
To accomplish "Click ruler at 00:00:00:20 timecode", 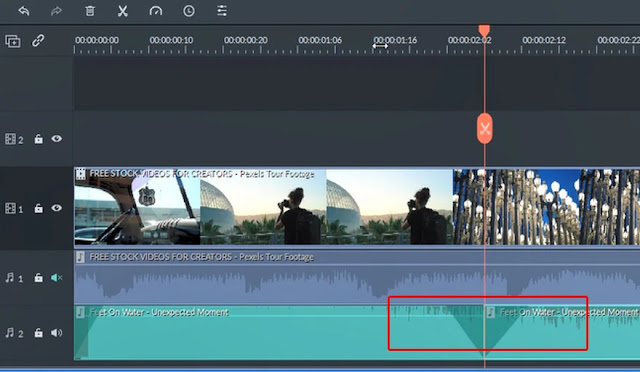I will point(246,40).
